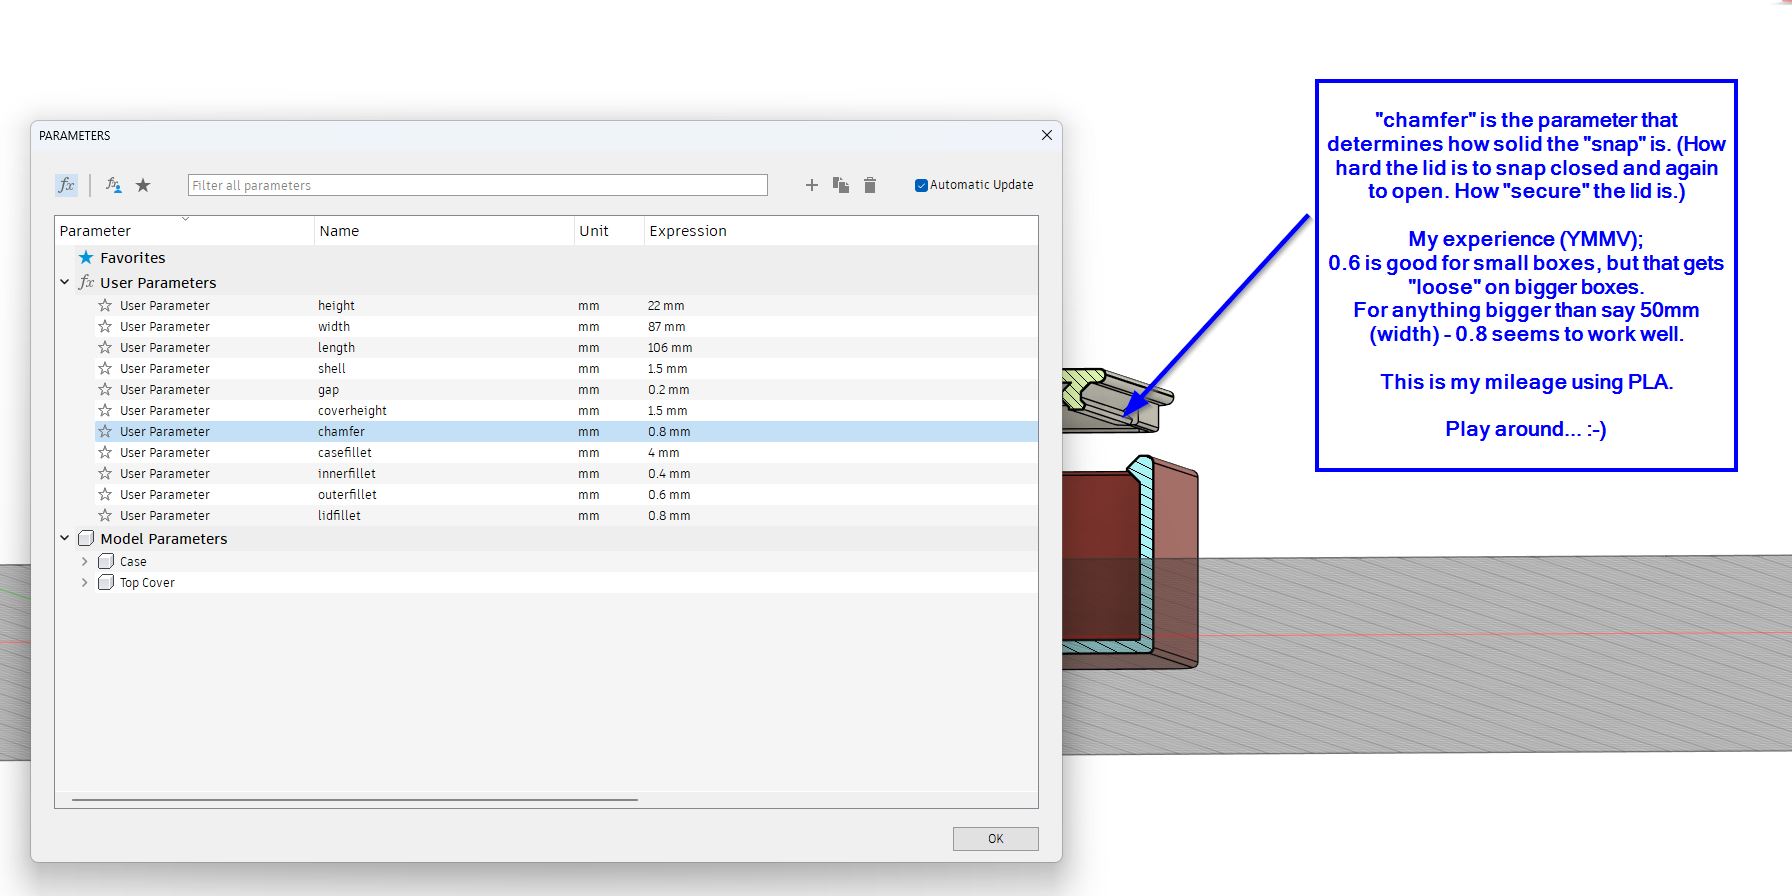The height and width of the screenshot is (896, 1792).
Task: Favorite the lidfillet parameter star
Action: point(105,515)
